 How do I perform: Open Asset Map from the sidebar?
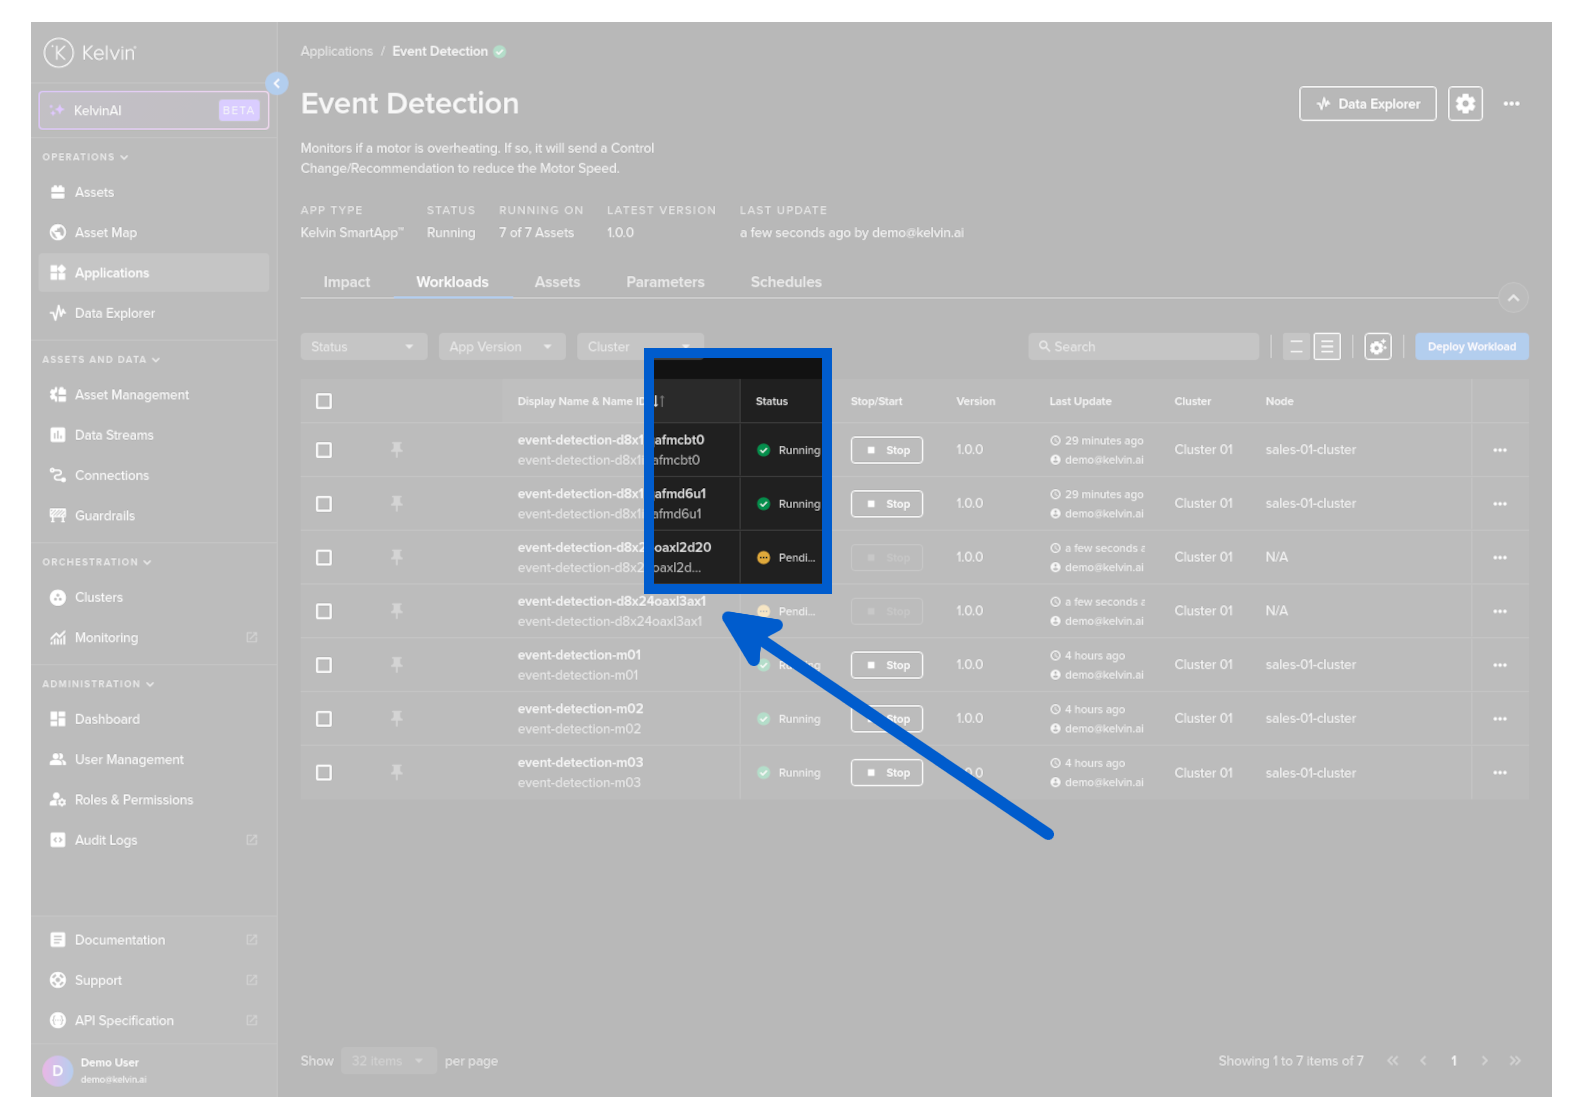(x=105, y=233)
